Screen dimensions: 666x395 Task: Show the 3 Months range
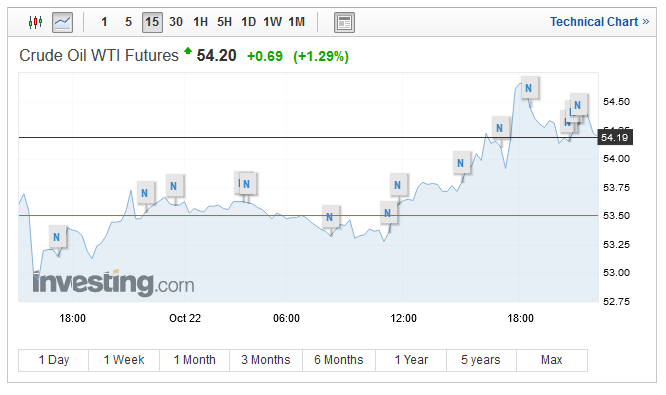266,360
